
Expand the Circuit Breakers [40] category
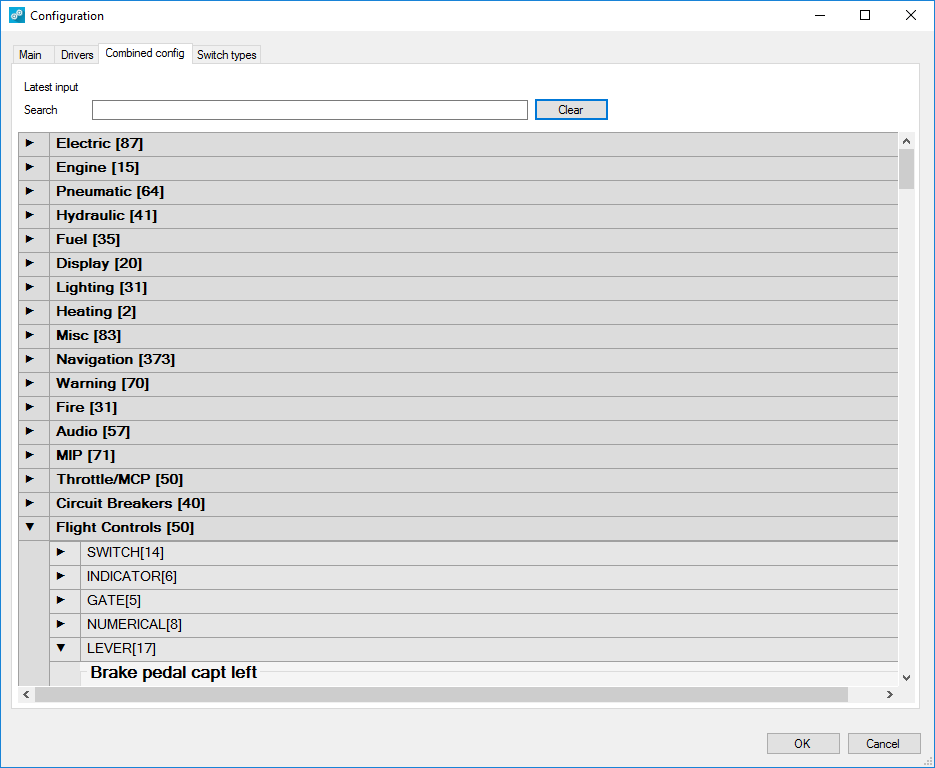pos(30,503)
